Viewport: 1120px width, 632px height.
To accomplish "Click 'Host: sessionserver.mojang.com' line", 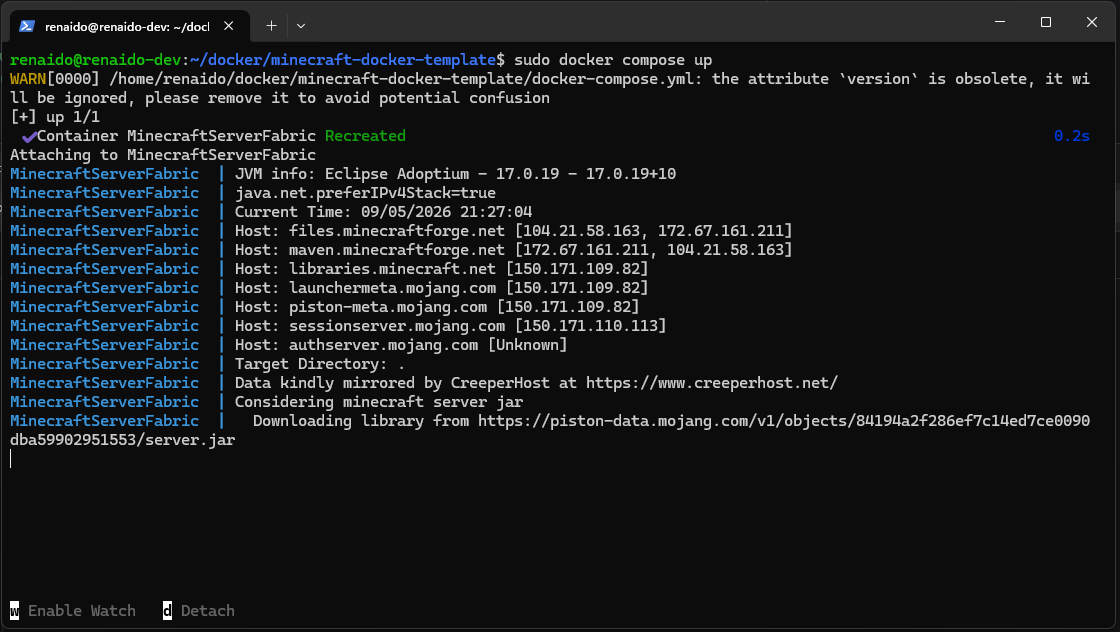I will pos(451,326).
